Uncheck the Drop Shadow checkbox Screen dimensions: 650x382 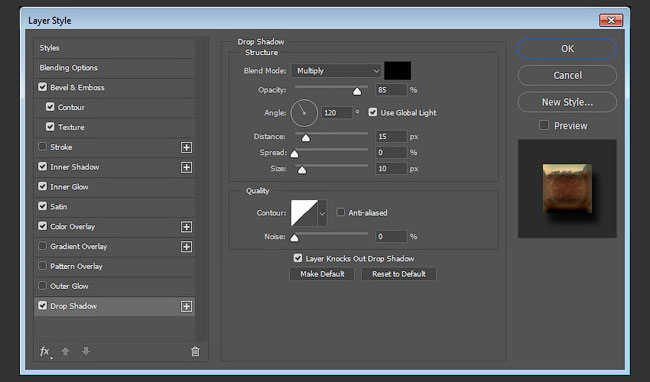pos(42,306)
